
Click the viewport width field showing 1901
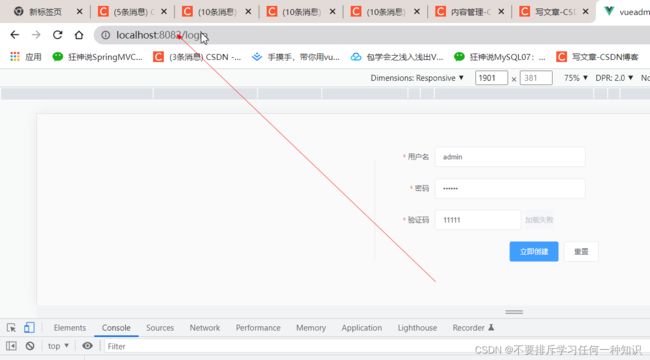pyautogui.click(x=491, y=78)
